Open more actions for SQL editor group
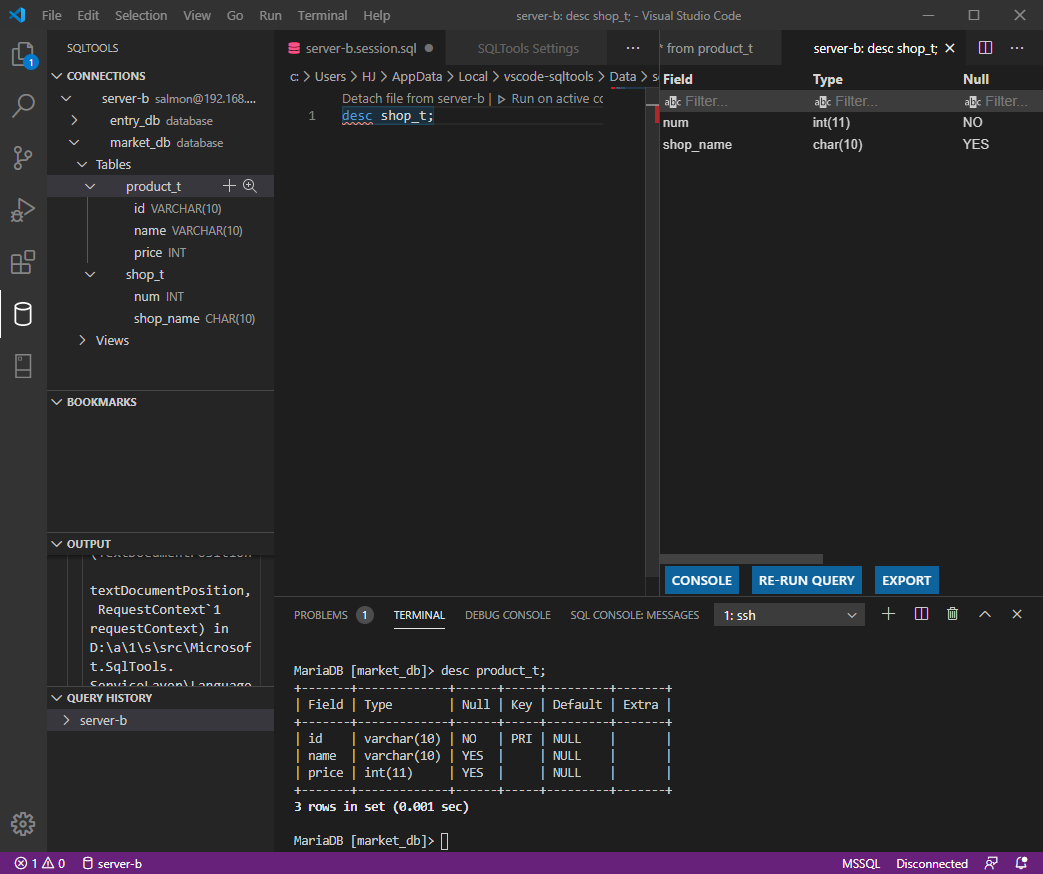 633,48
